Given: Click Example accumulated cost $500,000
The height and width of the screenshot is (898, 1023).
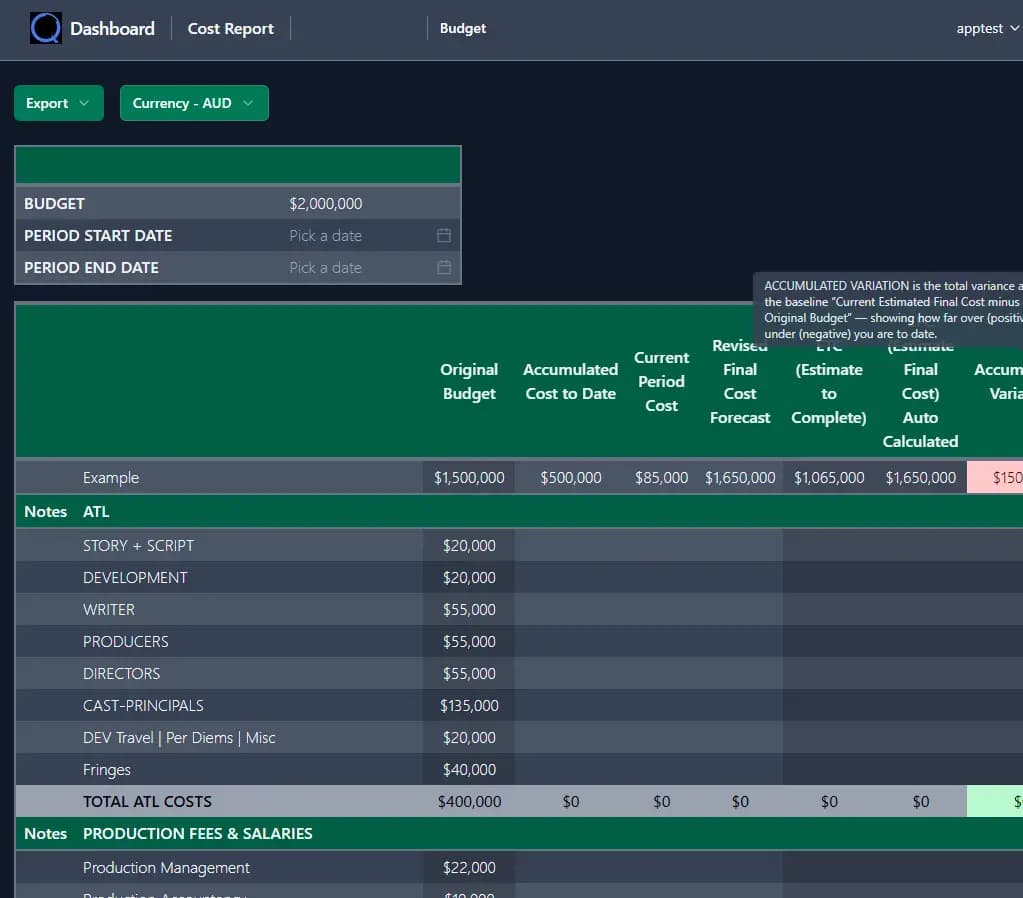Looking at the screenshot, I should pos(570,478).
